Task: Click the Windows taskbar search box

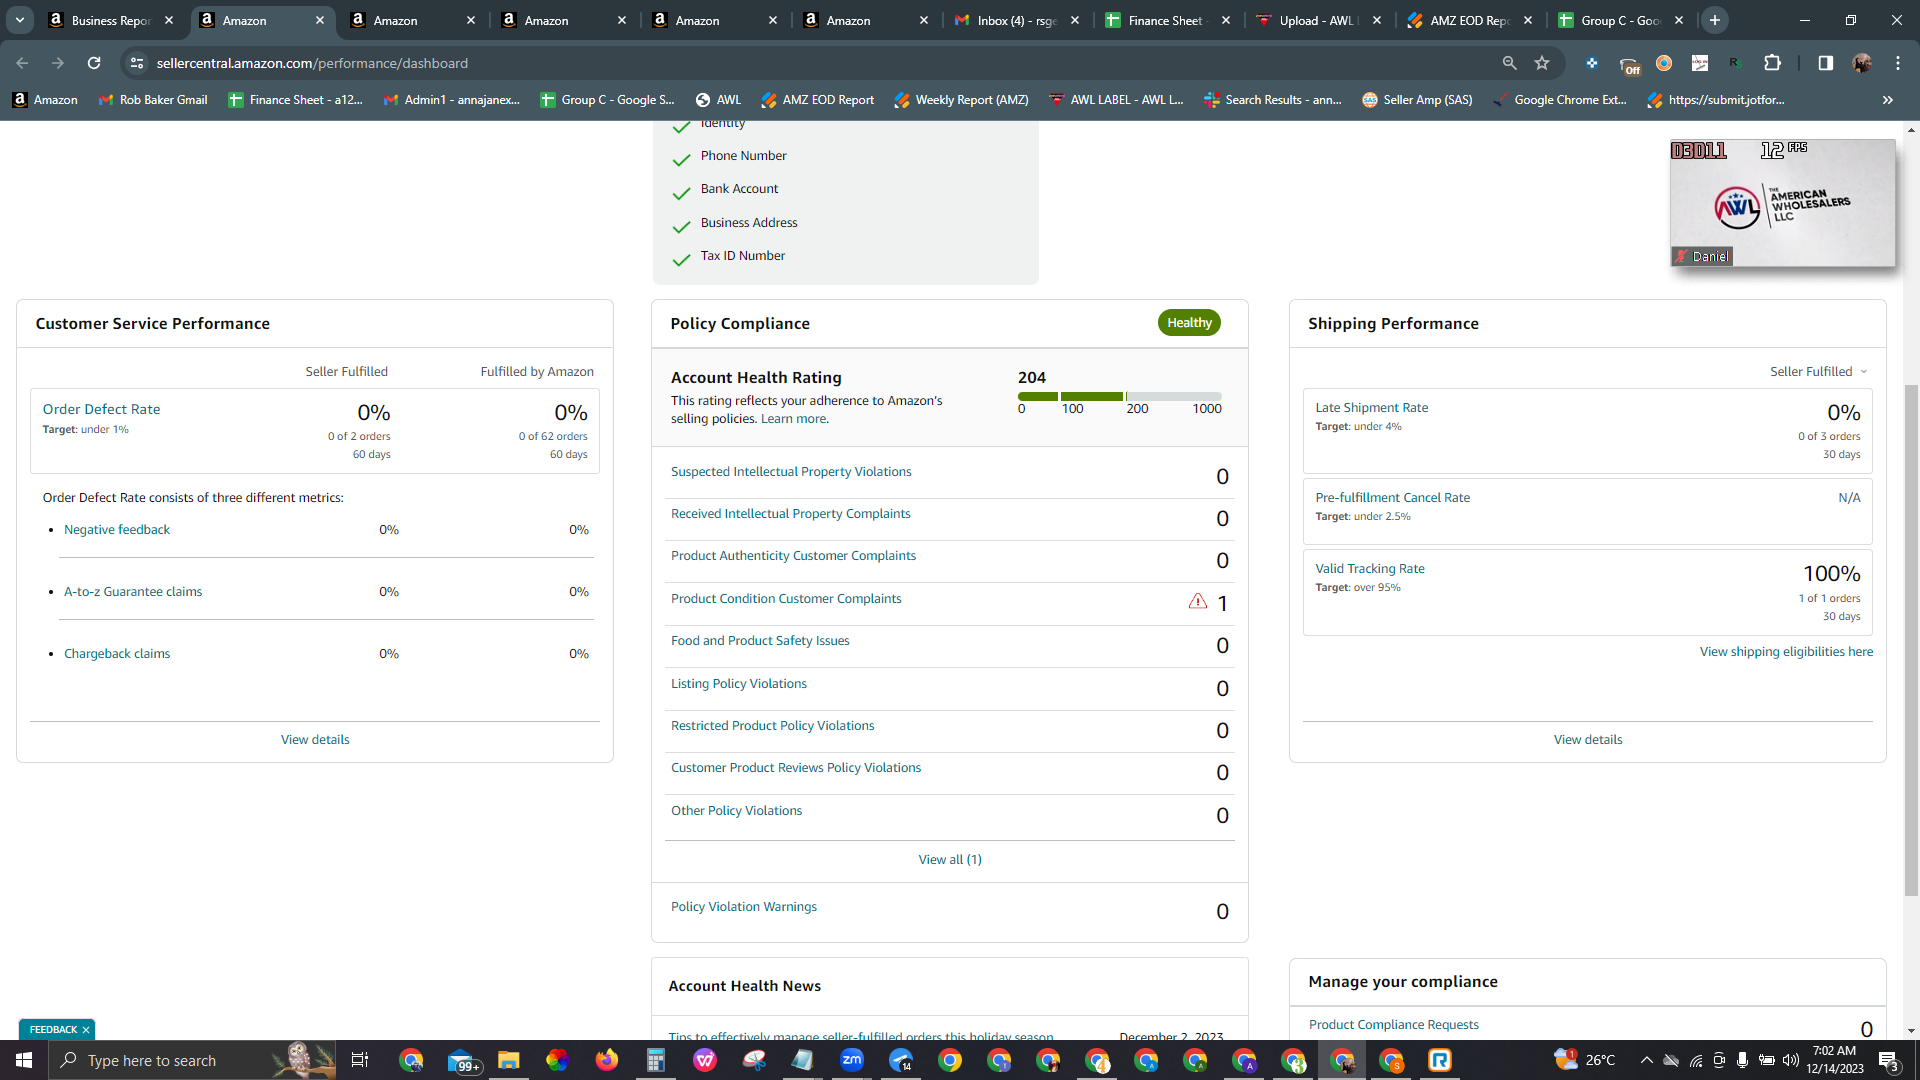Action: click(x=193, y=1060)
